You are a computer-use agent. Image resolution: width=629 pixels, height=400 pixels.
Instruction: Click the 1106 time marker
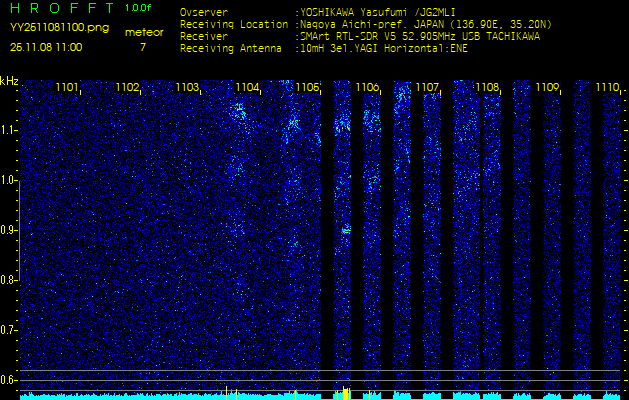point(368,87)
